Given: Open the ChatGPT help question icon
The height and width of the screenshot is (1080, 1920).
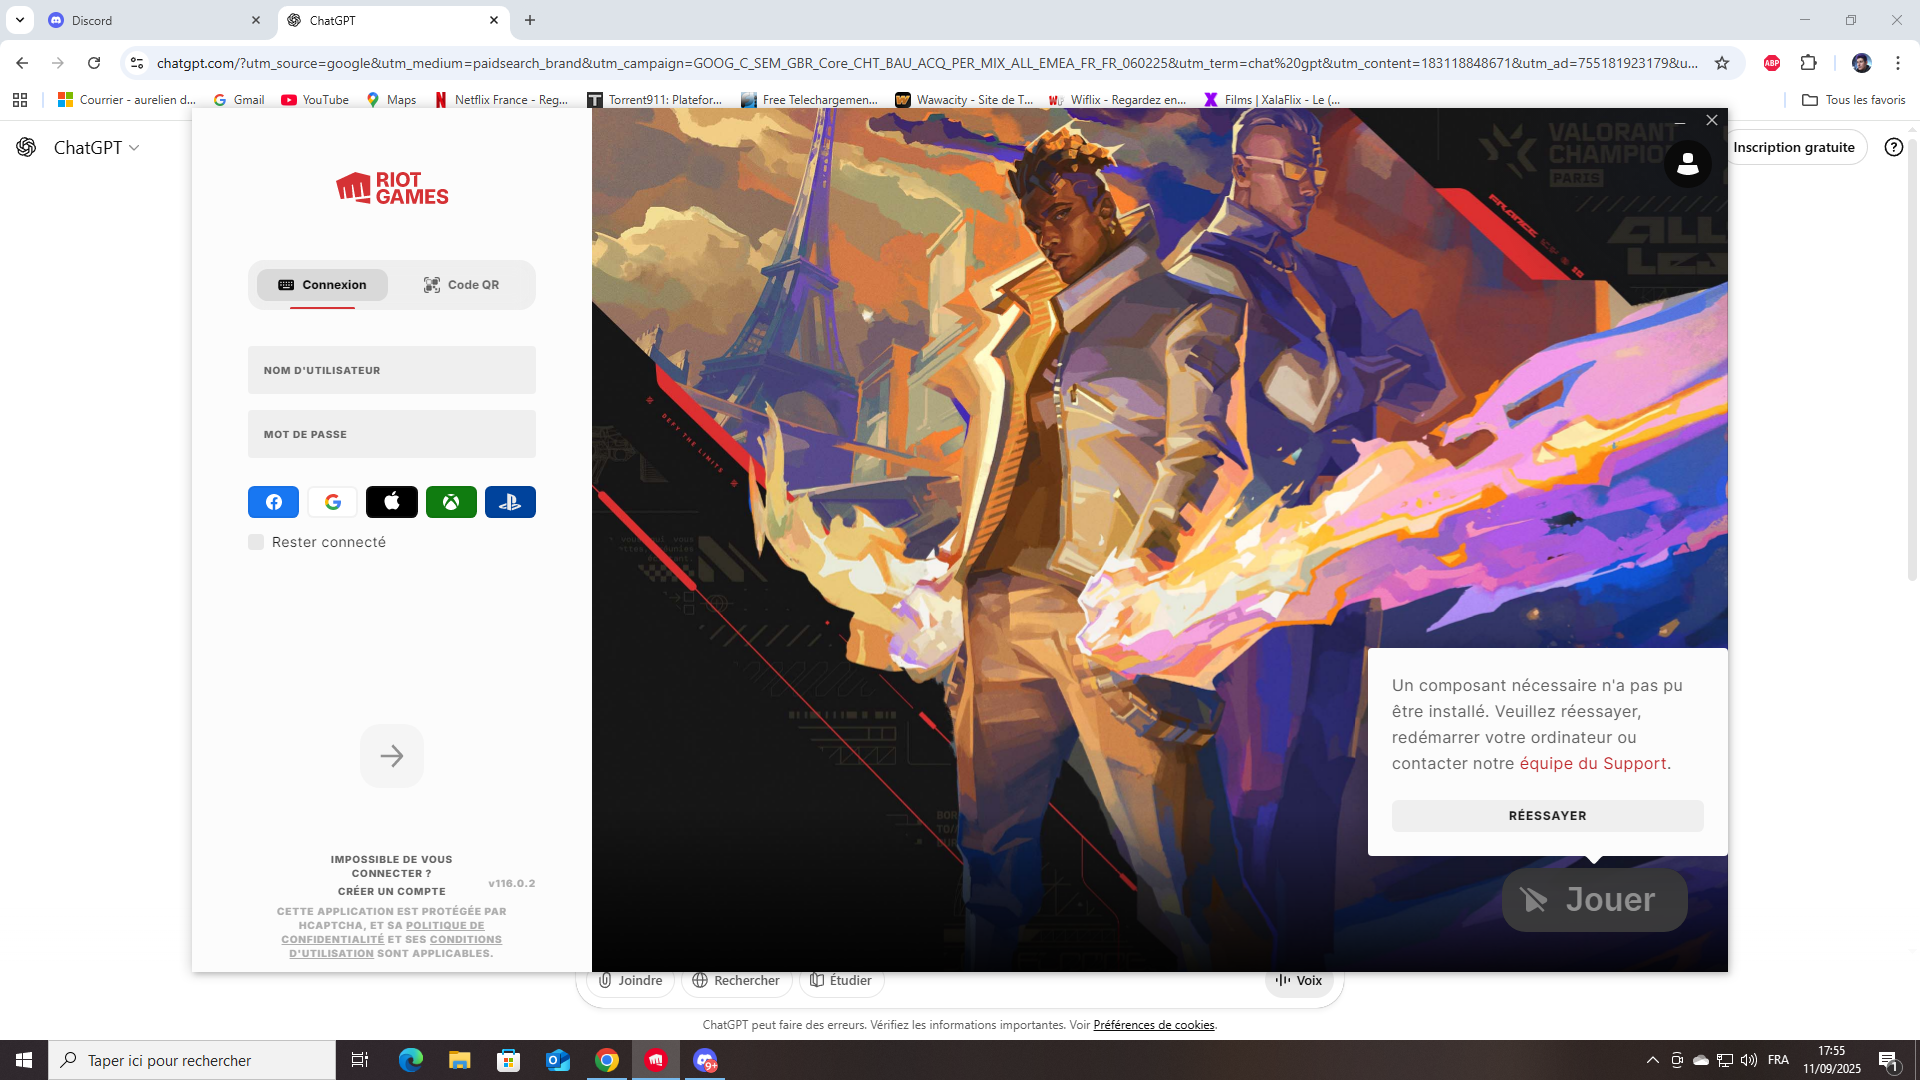Looking at the screenshot, I should (1893, 147).
